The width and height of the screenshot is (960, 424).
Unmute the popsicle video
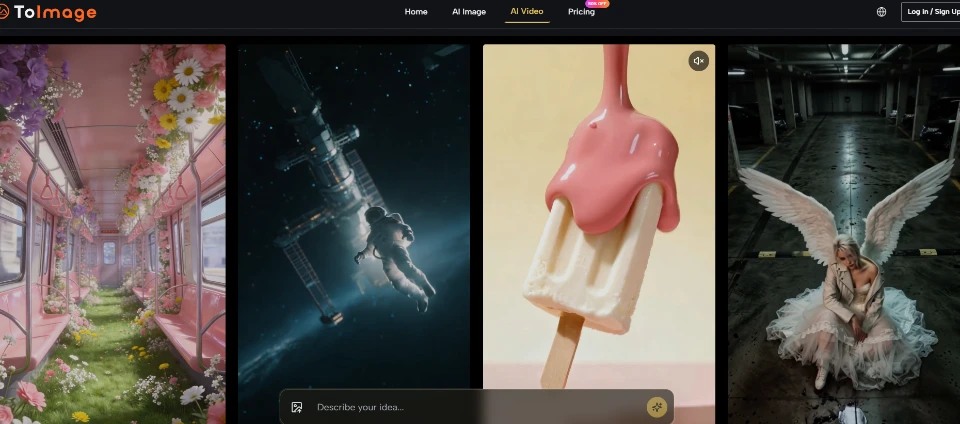(699, 61)
